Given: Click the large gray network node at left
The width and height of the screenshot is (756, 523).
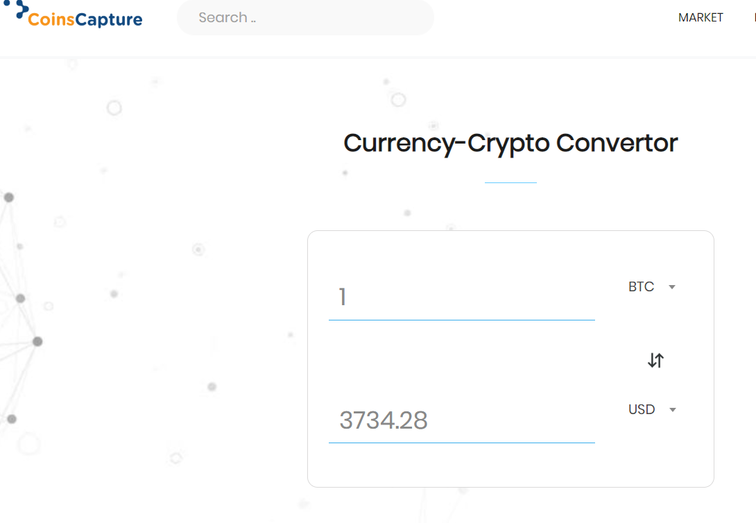Looking at the screenshot, I should click(37, 342).
